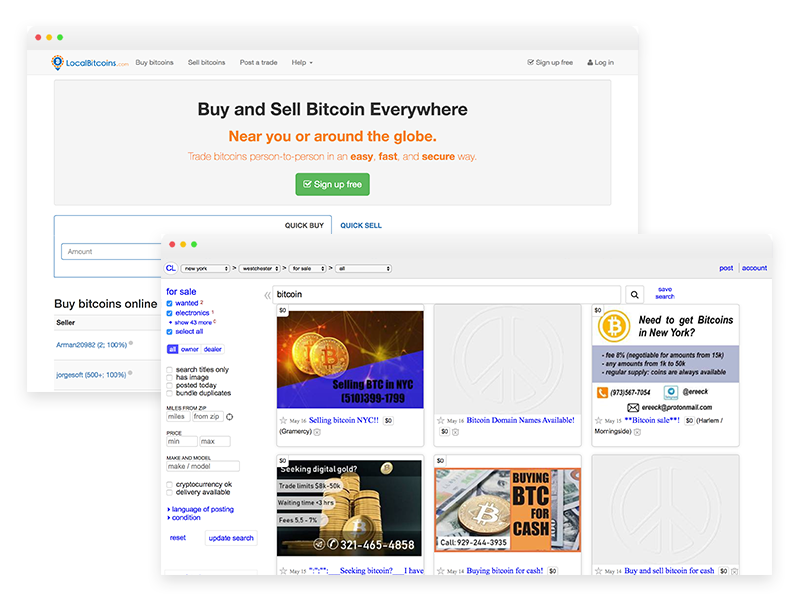Click the CL Craigslist logo
This screenshot has width=800, height=600.
point(170,268)
